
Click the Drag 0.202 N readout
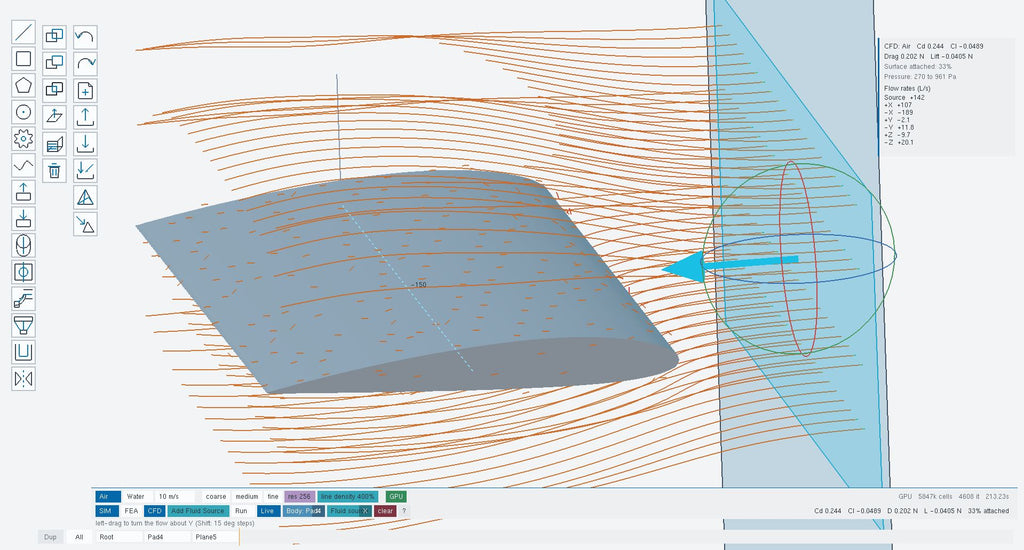coord(904,57)
